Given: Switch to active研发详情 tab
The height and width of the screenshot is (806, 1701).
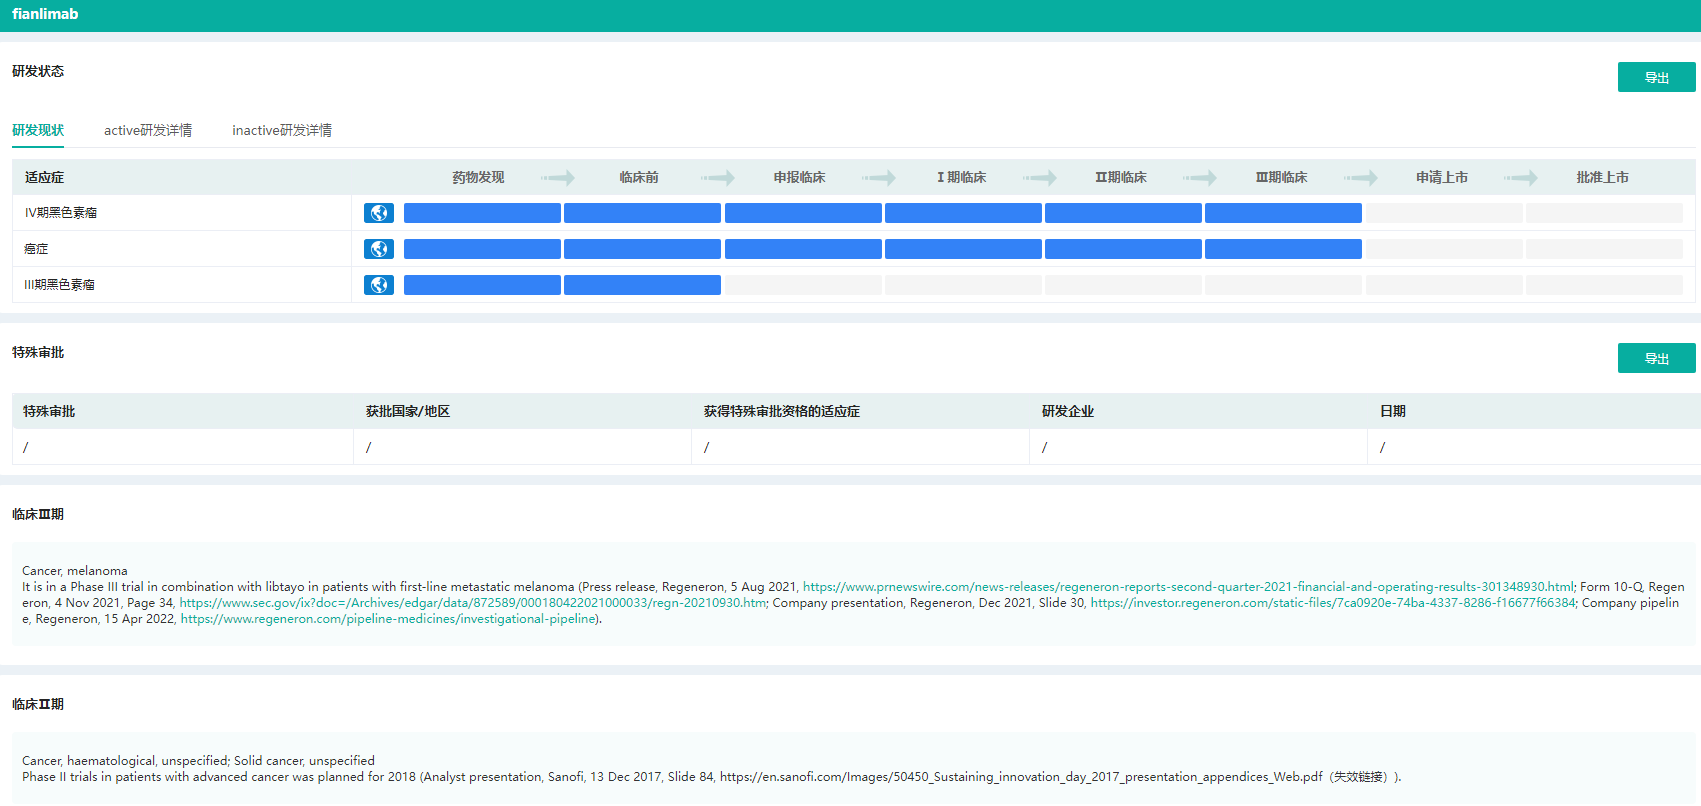Looking at the screenshot, I should 148,130.
